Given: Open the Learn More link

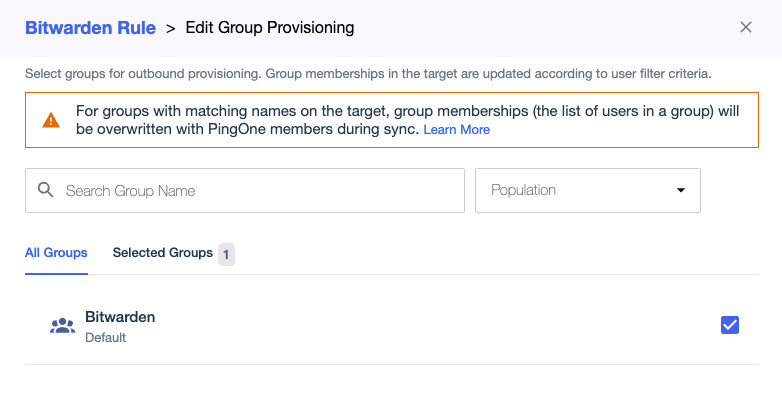Looking at the screenshot, I should 456,130.
